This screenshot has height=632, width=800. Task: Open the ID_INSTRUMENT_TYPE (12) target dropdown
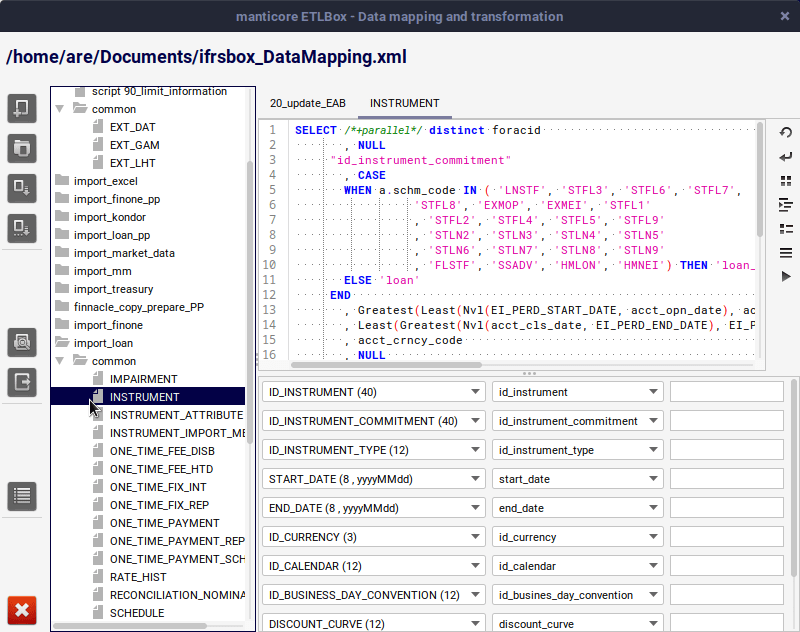tap(374, 450)
